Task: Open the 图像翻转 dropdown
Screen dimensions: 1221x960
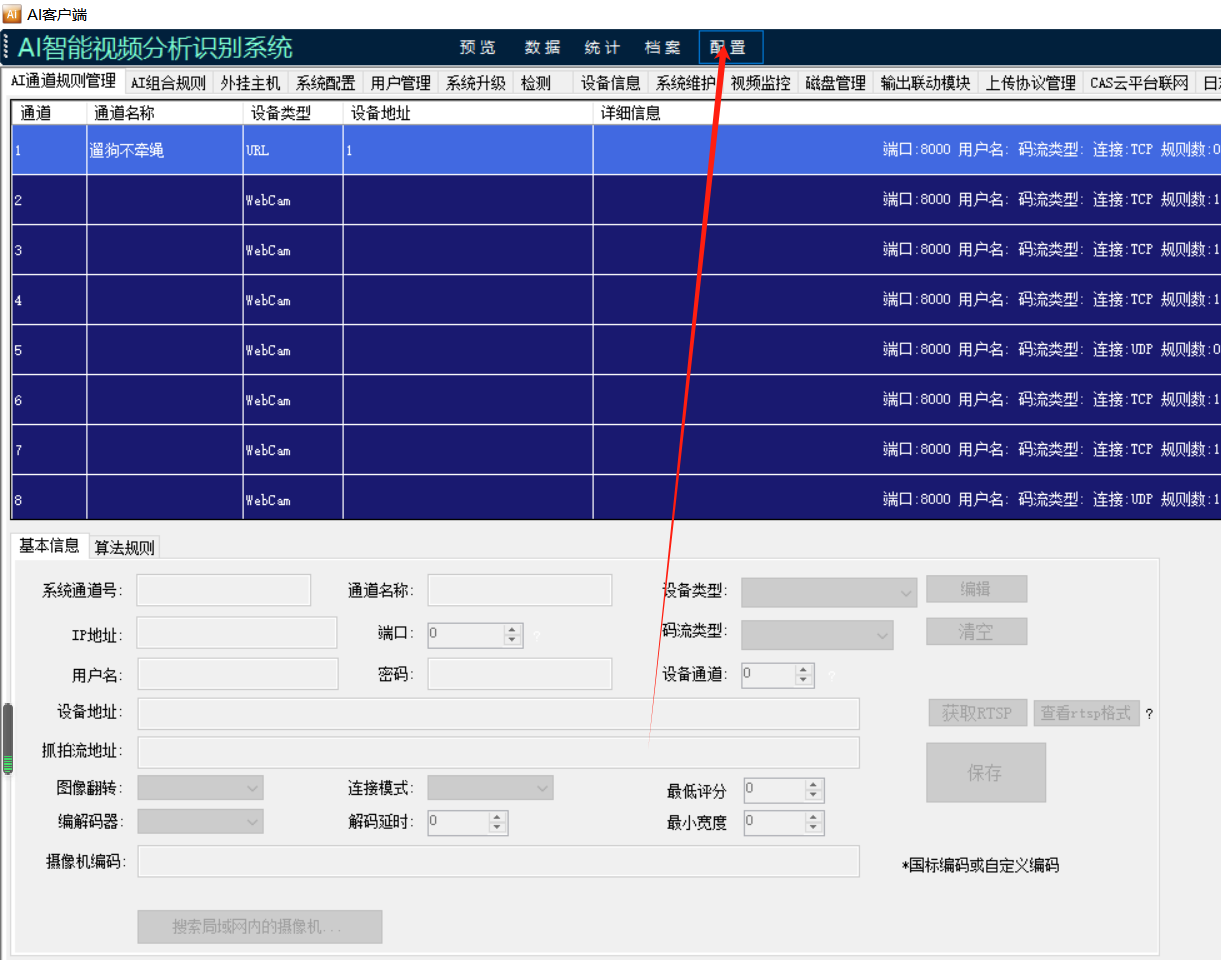Action: [200, 788]
